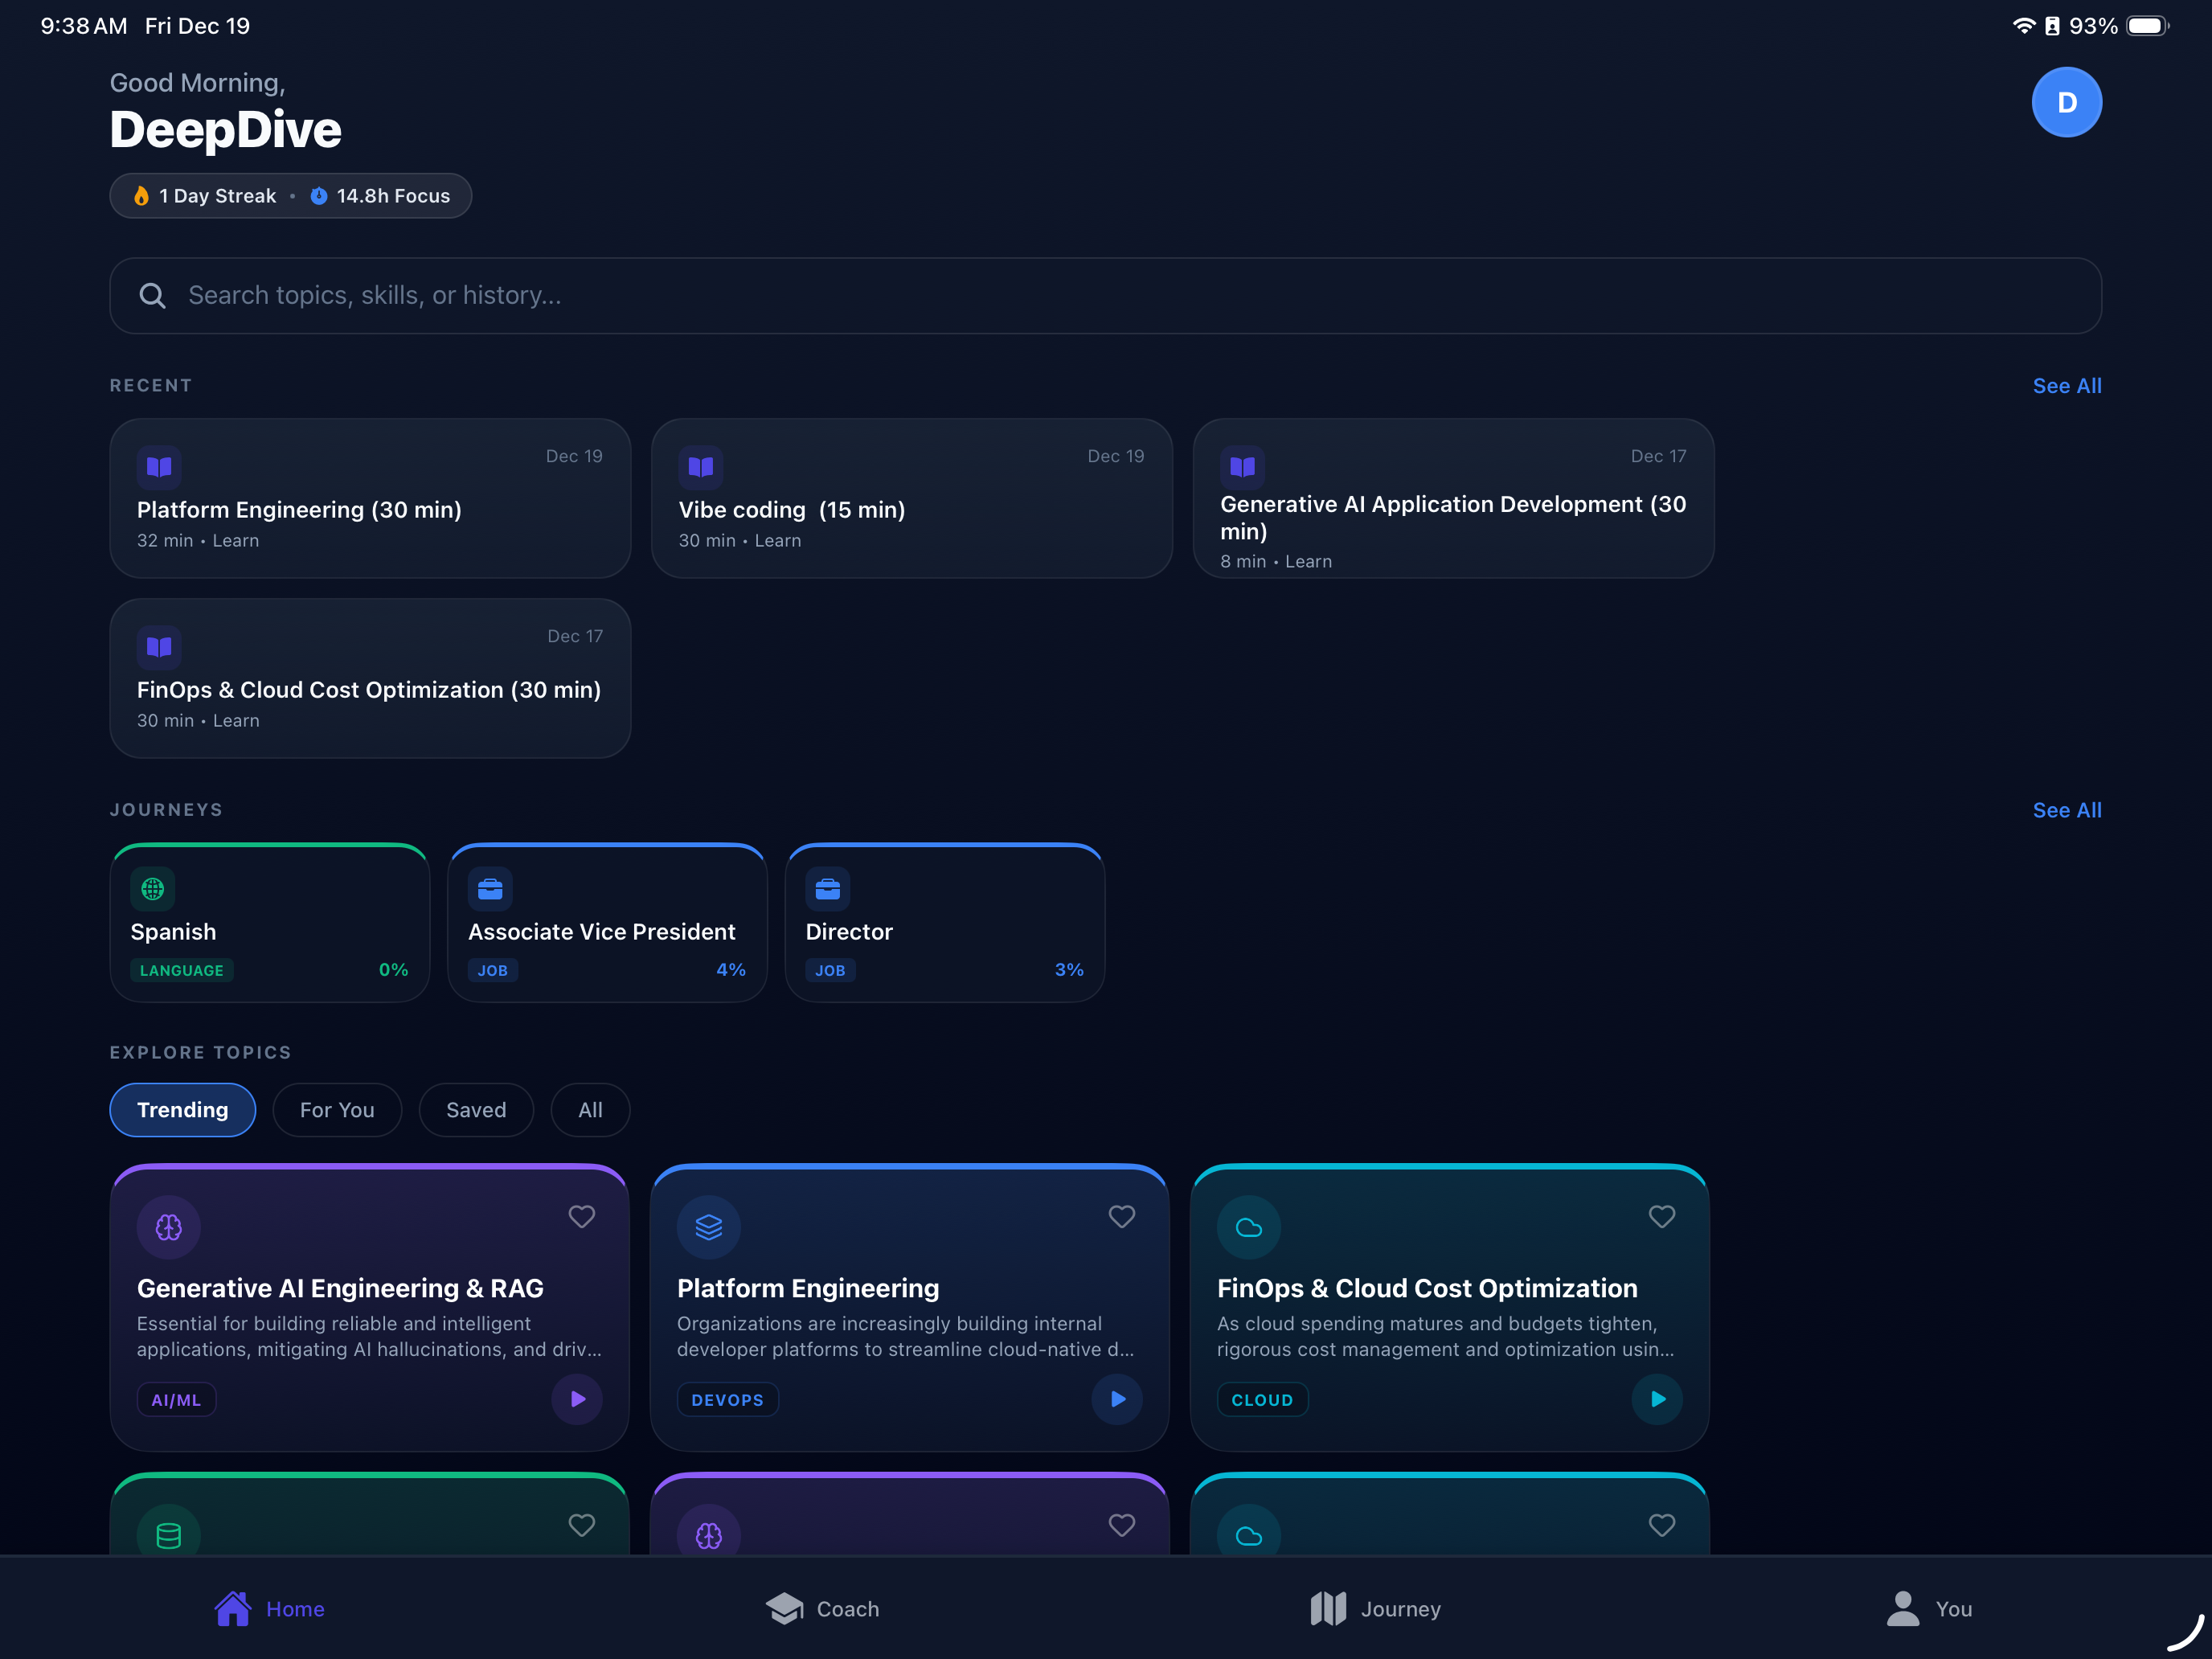Tap the Home house icon

click(x=232, y=1608)
